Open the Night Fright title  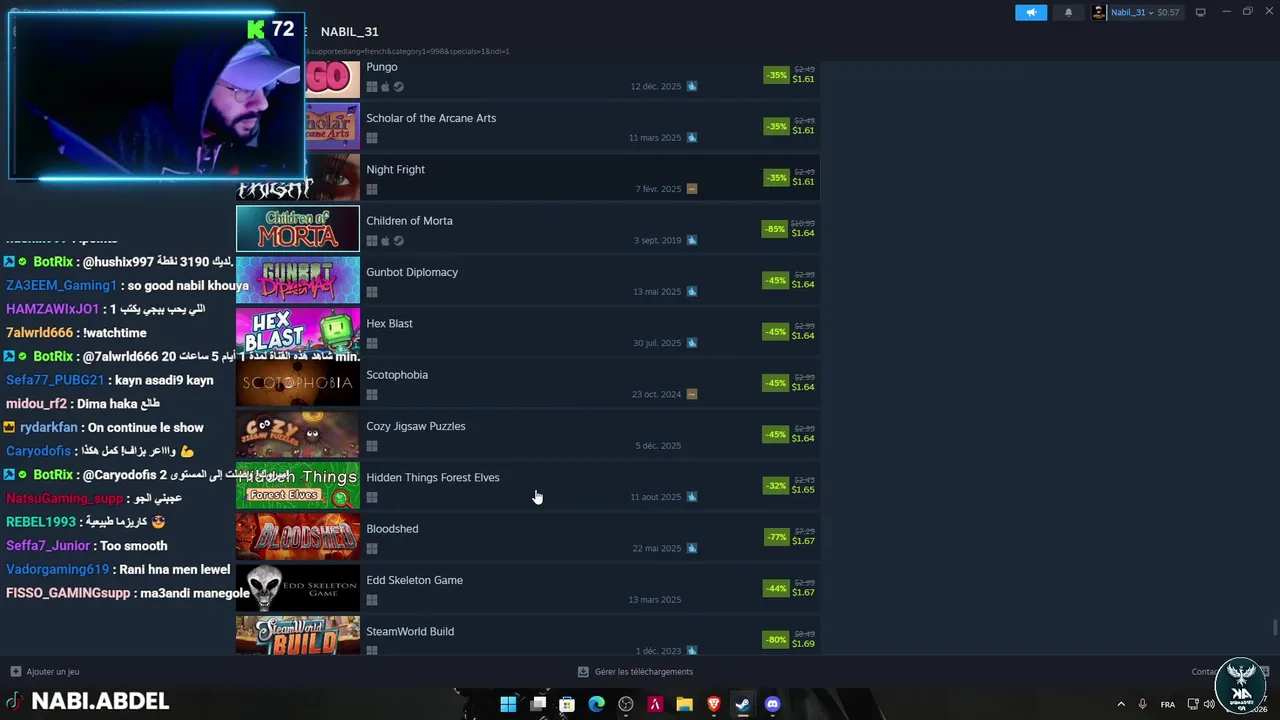395,169
